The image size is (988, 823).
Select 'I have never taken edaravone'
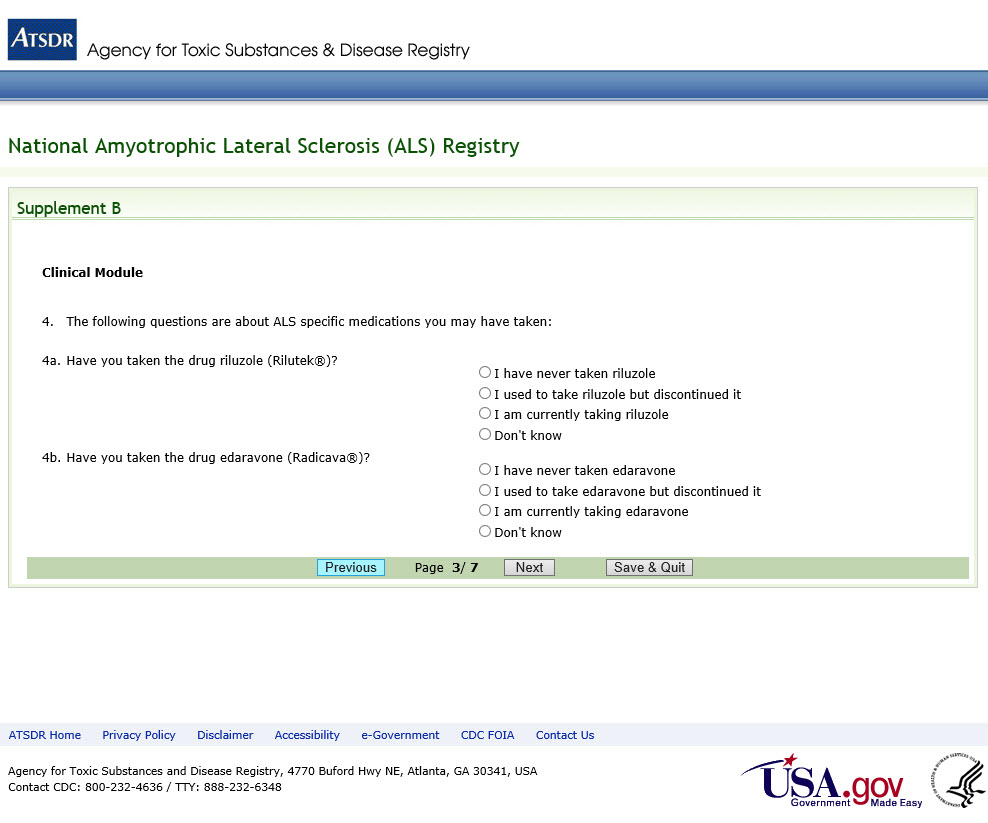click(x=485, y=469)
